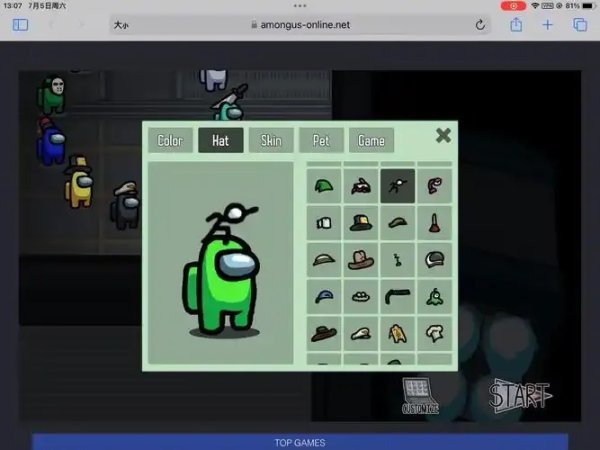The height and width of the screenshot is (450, 600).
Task: Open the Color tab
Action: point(170,140)
